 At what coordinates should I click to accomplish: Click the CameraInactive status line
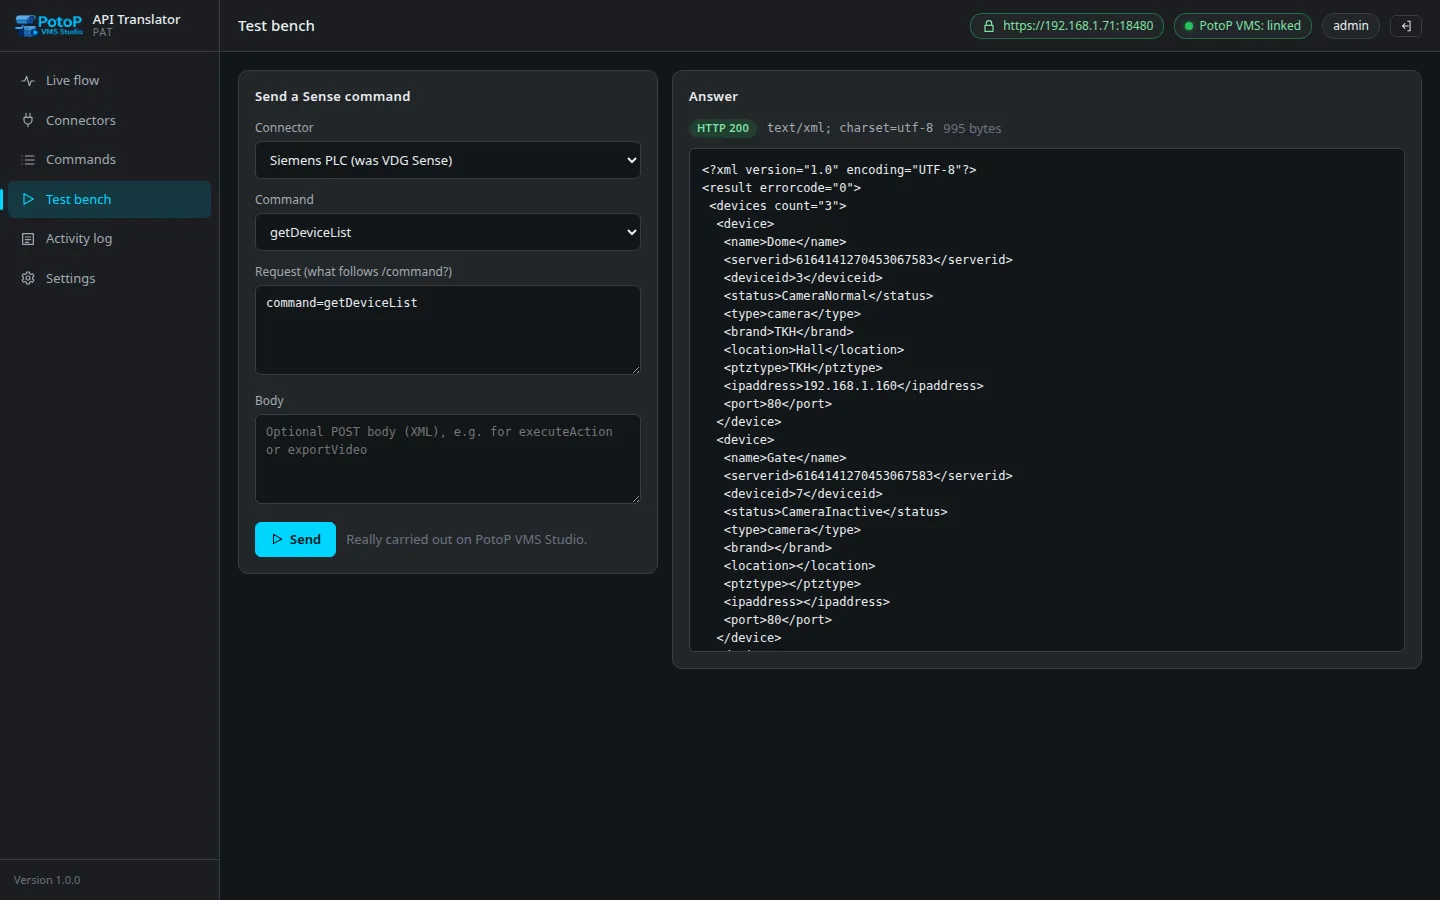(835, 512)
